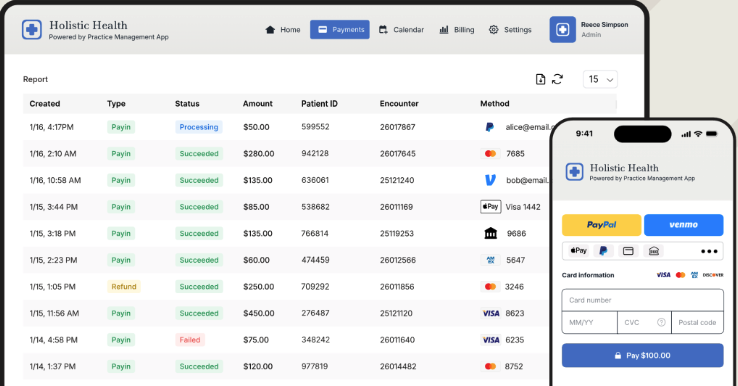
Task: Click the Encounter column header
Action: 399,104
